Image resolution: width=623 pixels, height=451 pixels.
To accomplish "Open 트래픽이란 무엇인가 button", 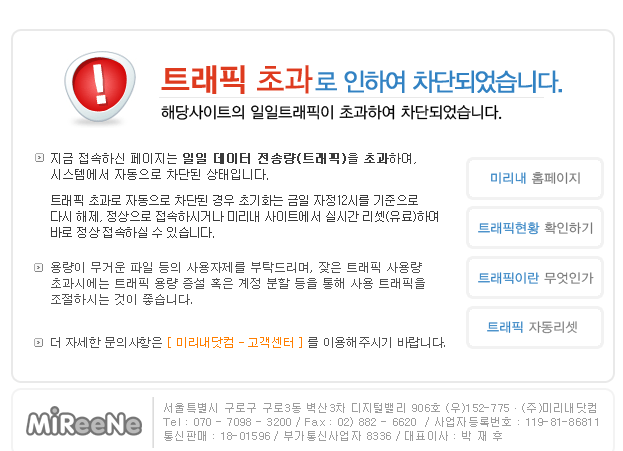I will (x=535, y=278).
